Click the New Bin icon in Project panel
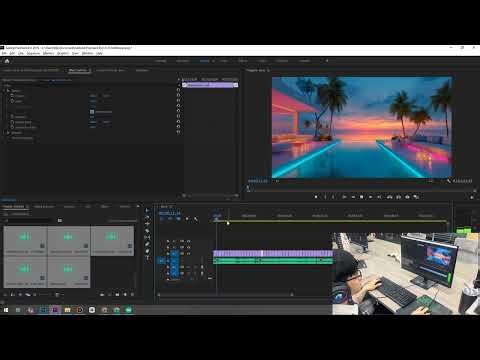This screenshot has width=480, height=360. coord(117,295)
